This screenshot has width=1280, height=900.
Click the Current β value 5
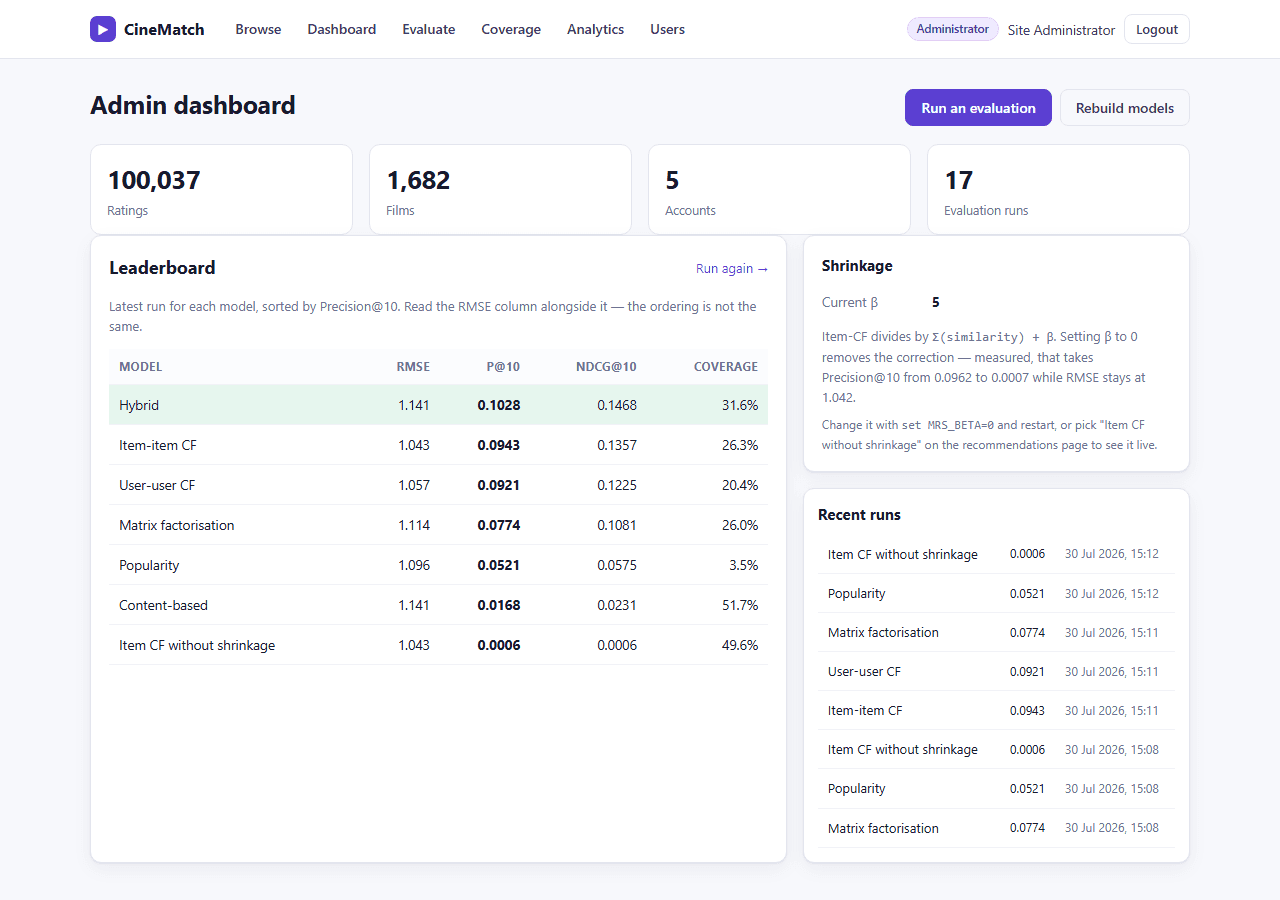(x=936, y=302)
